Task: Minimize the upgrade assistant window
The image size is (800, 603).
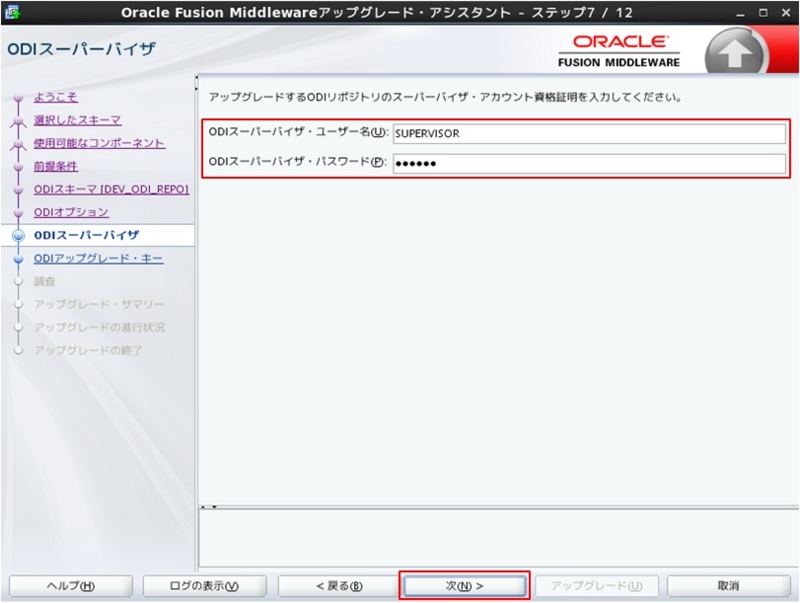Action: (x=740, y=13)
